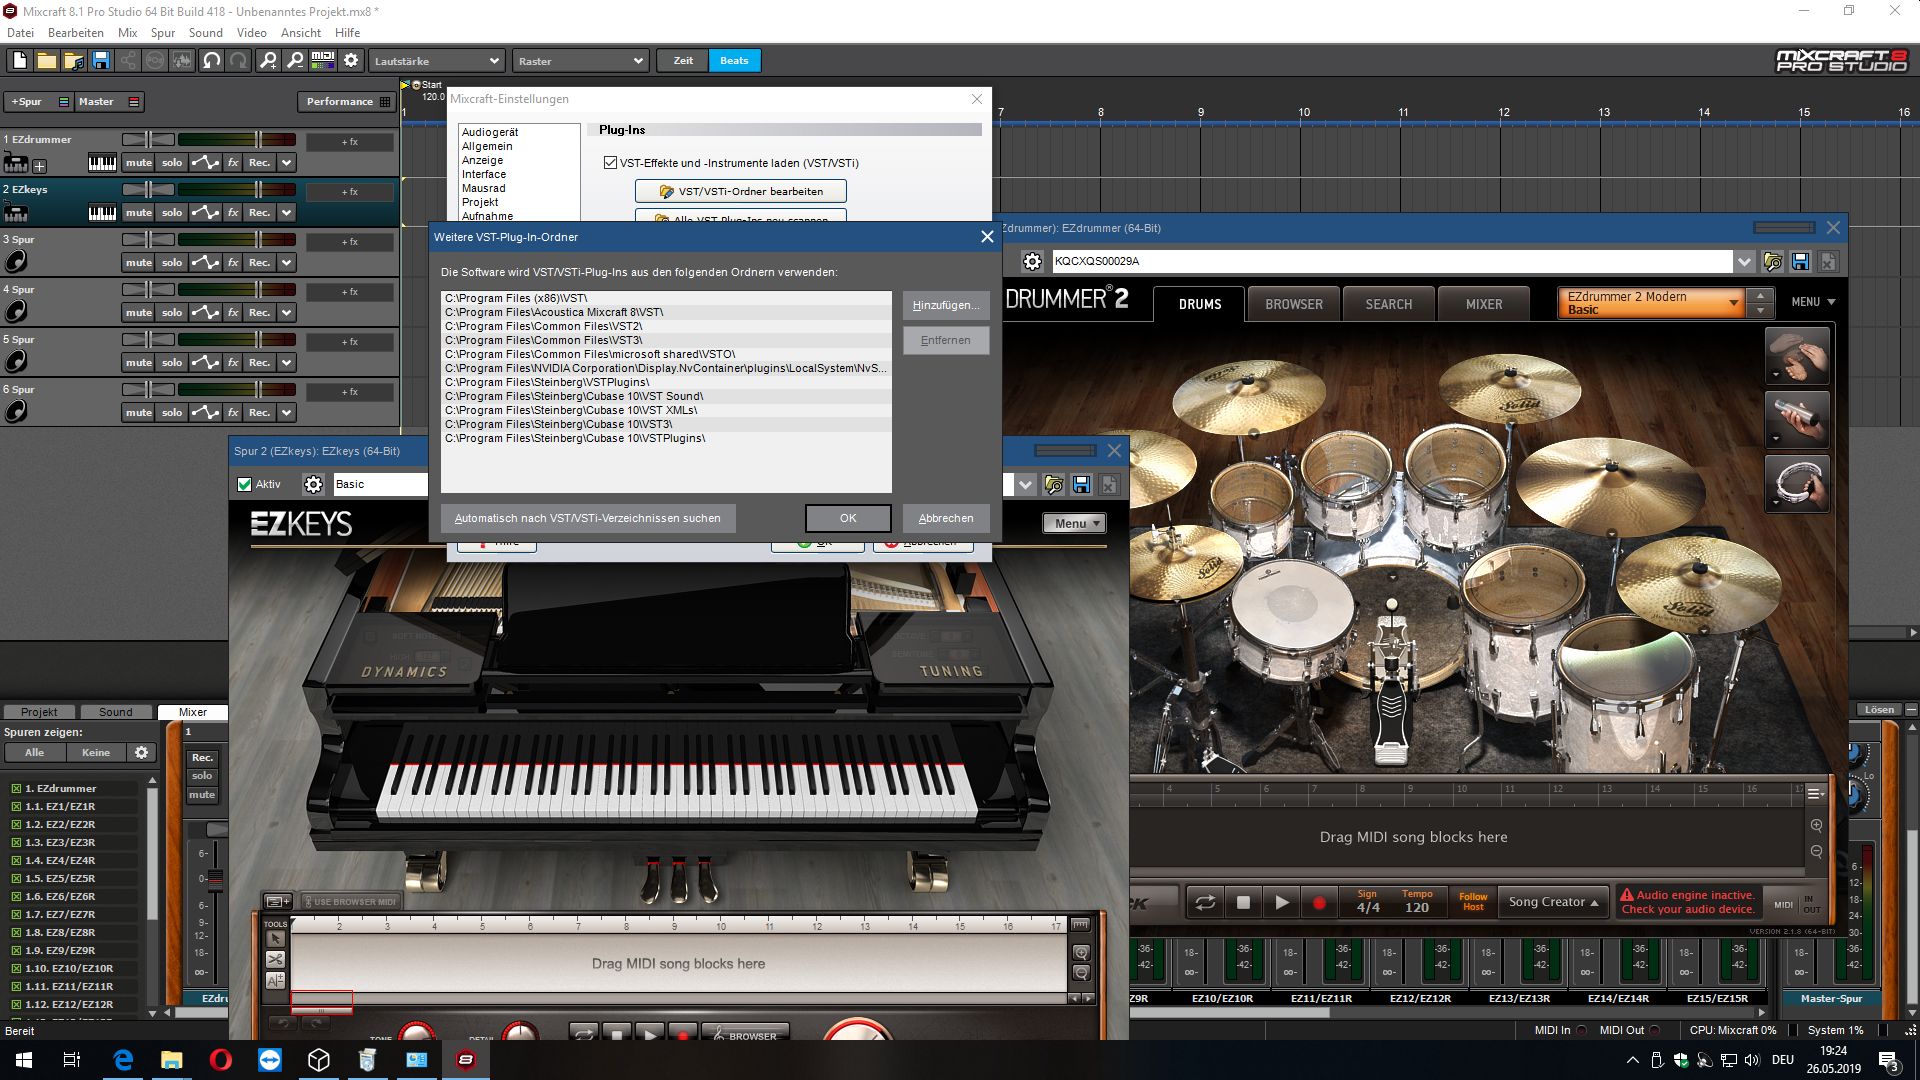This screenshot has width=1920, height=1080.
Task: Mute the EZdrummer track
Action: point(138,163)
